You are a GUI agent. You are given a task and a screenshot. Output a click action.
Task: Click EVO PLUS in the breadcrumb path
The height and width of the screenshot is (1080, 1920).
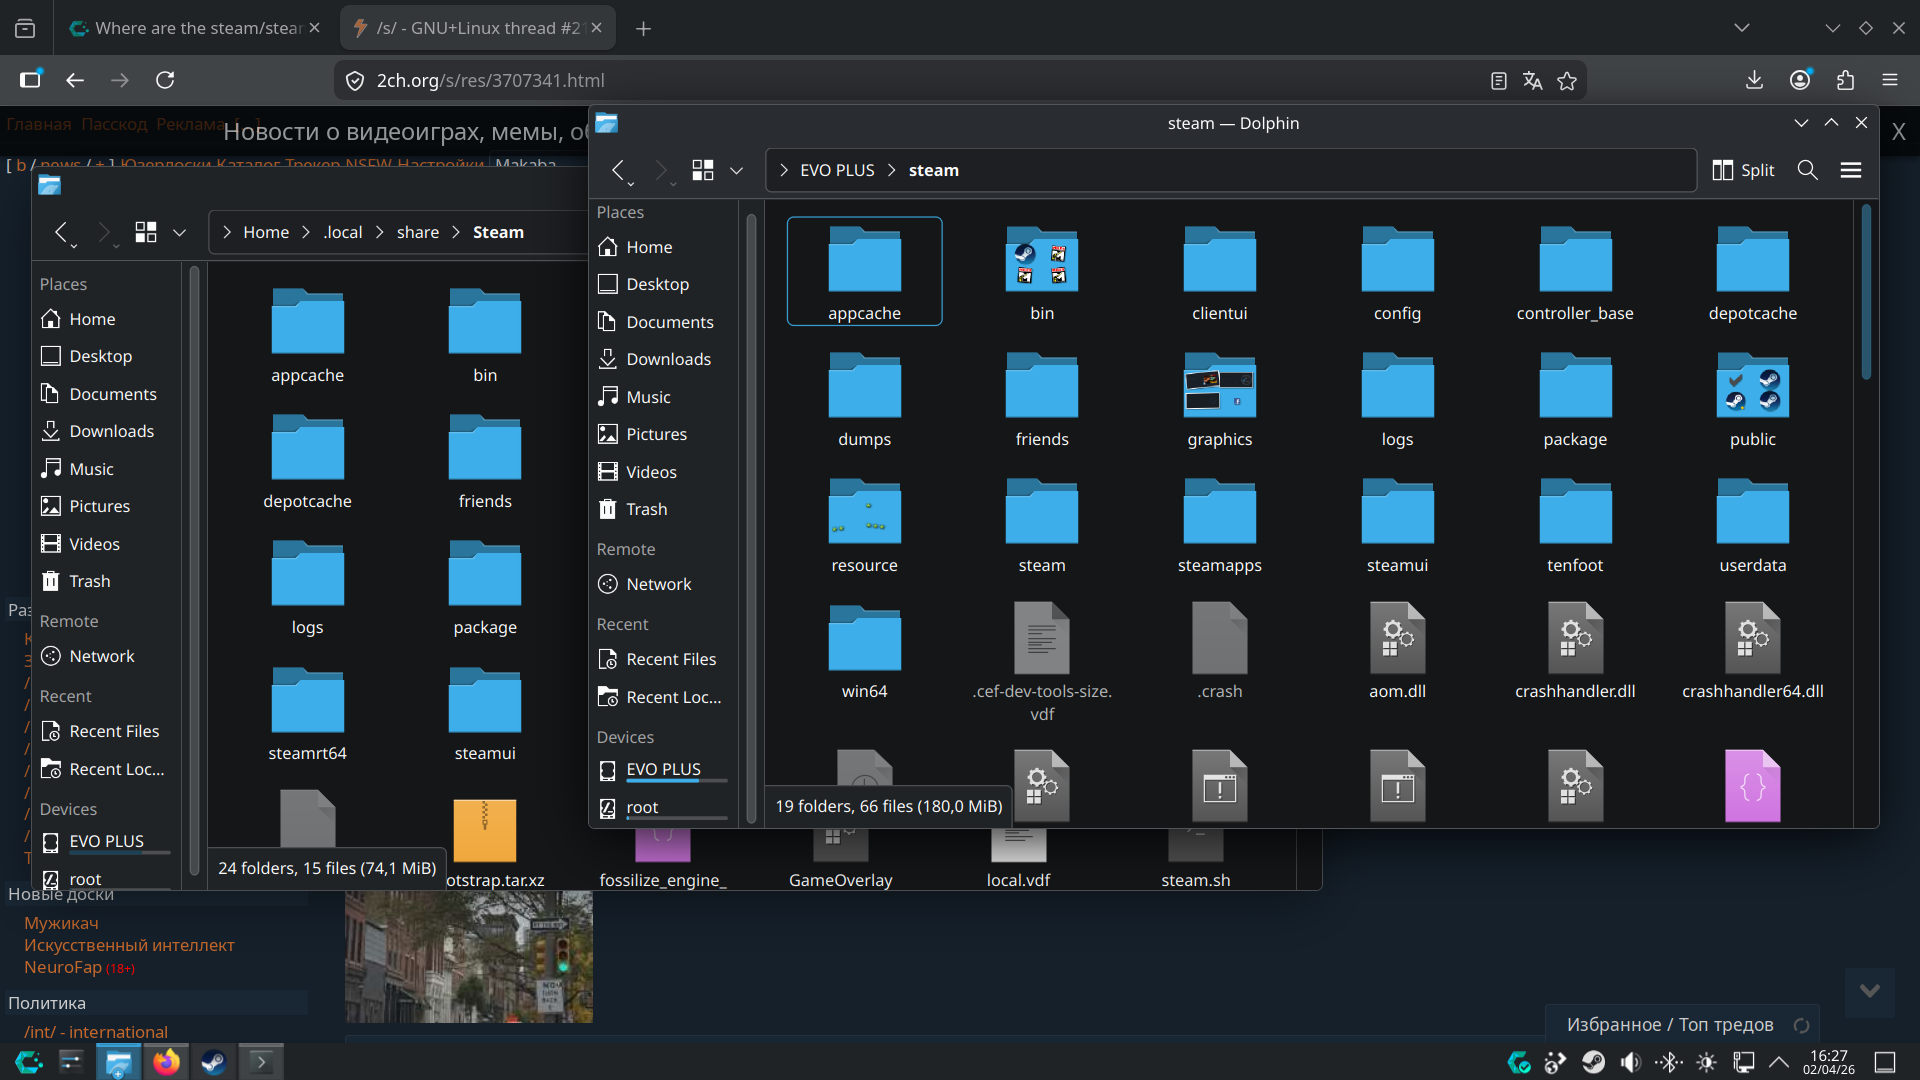coord(837,170)
